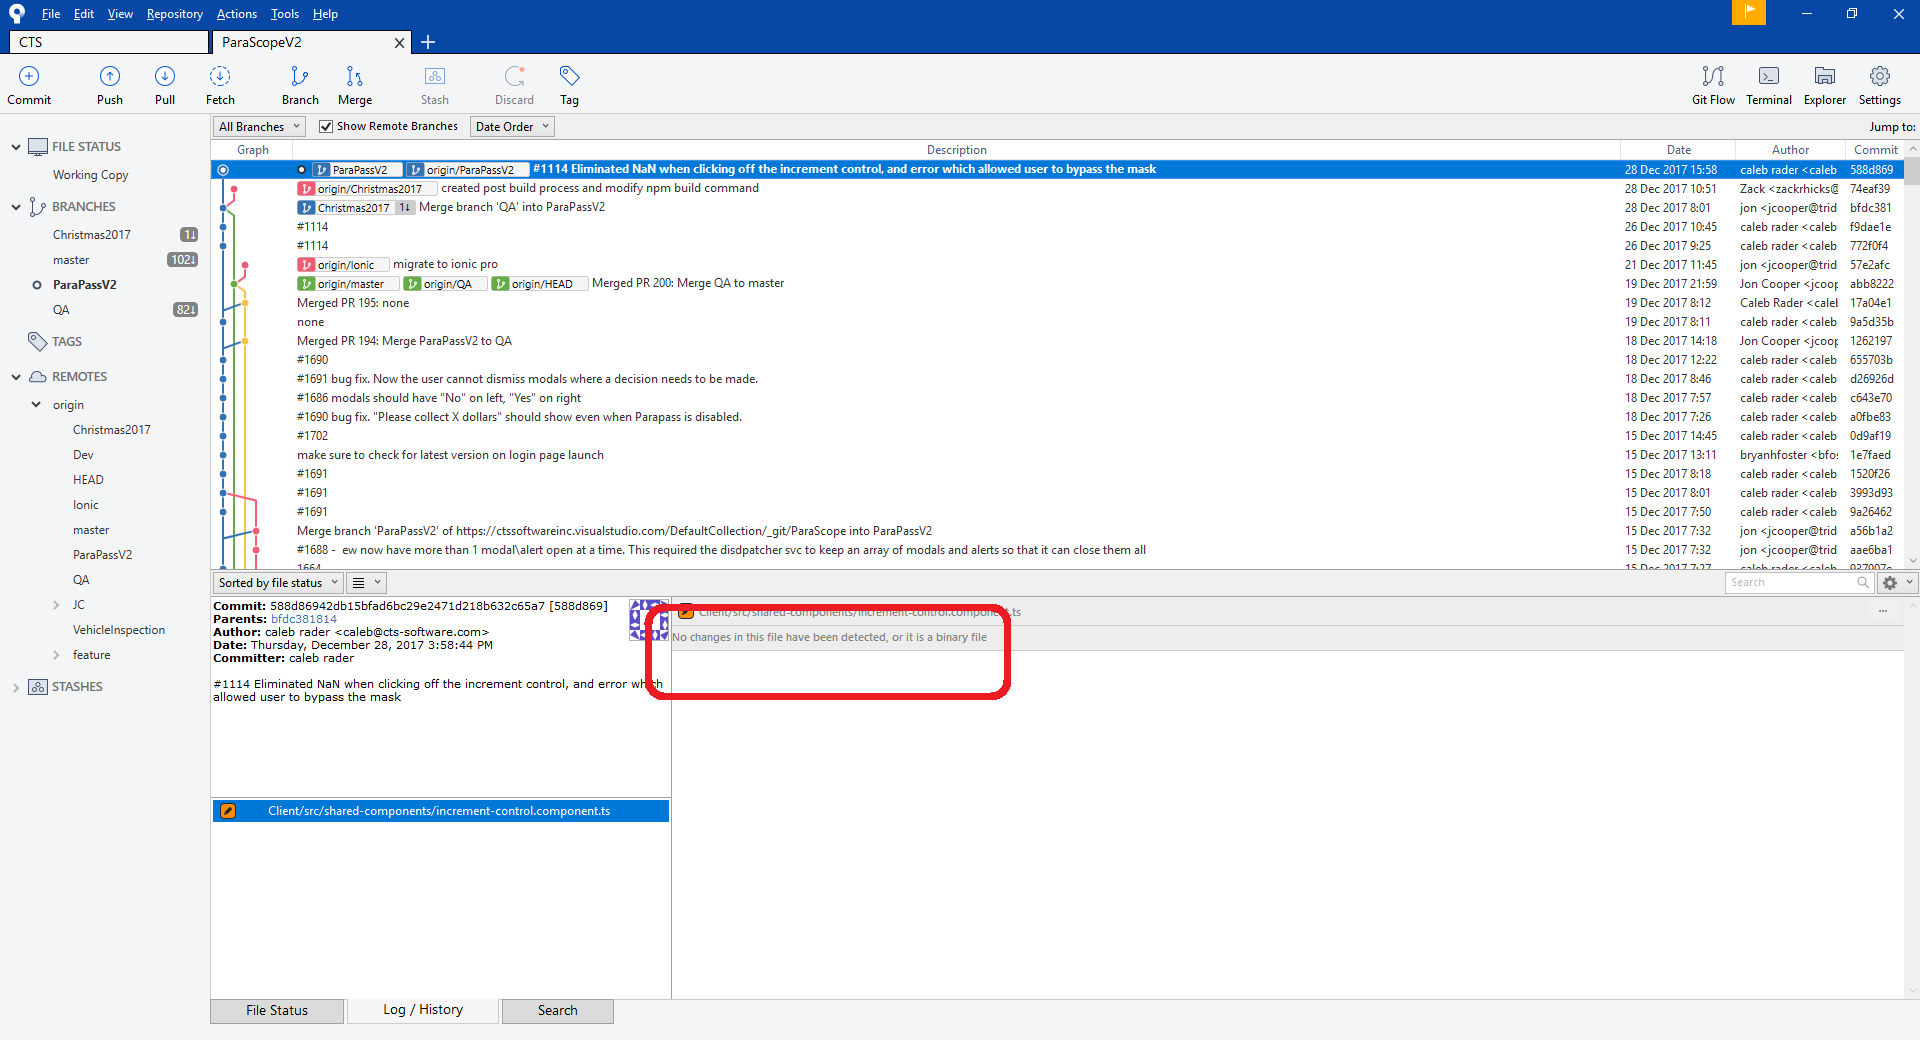
Task: Toggle Show Remote Branches checkbox
Action: [326, 126]
